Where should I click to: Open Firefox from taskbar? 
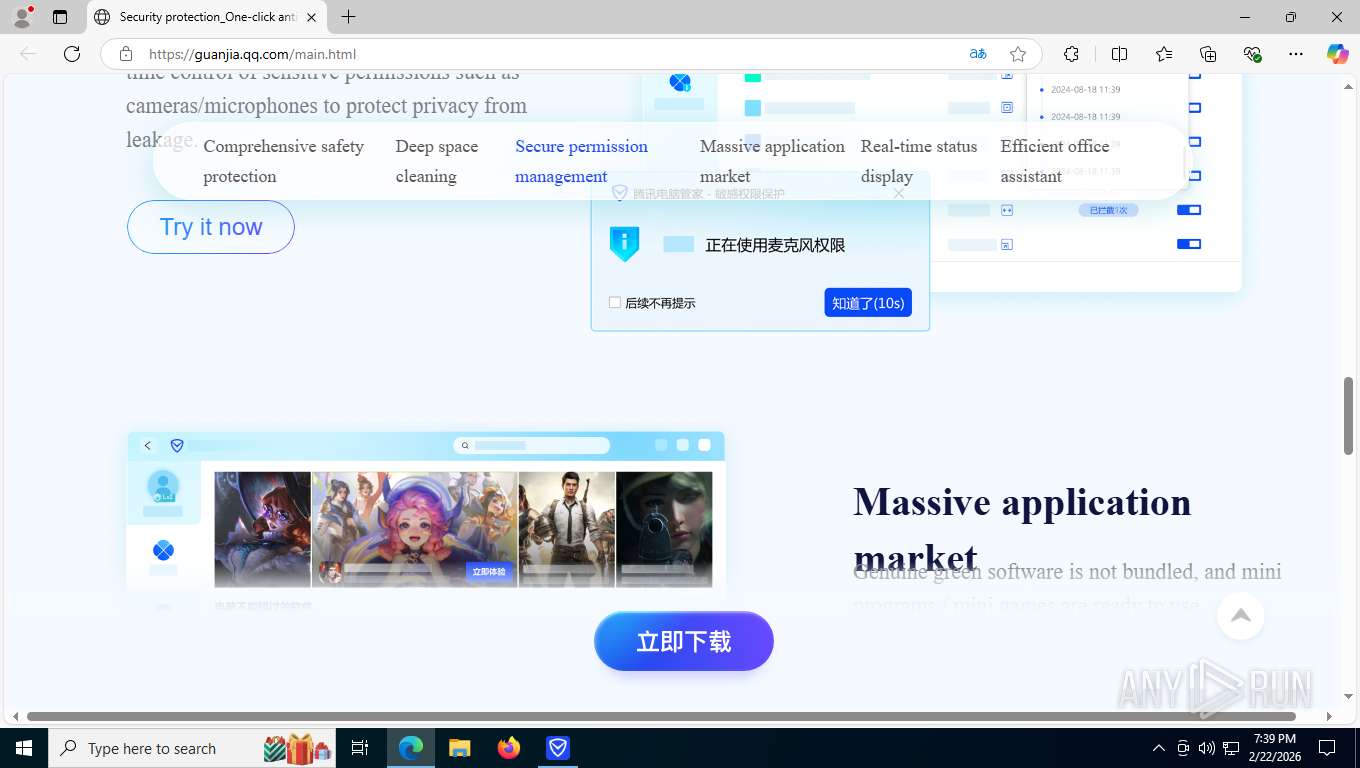[509, 748]
